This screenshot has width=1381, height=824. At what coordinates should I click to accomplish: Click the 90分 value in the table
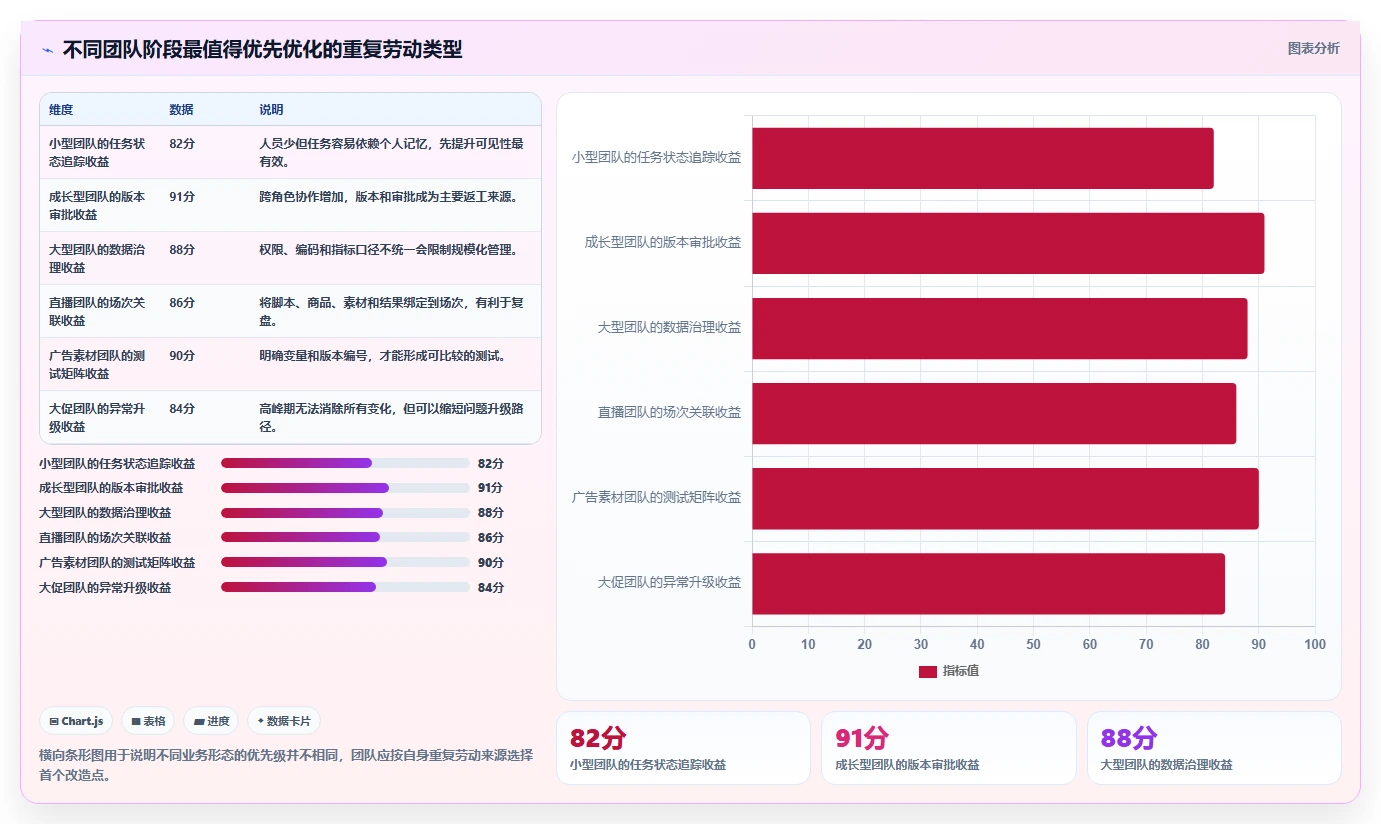[x=182, y=355]
